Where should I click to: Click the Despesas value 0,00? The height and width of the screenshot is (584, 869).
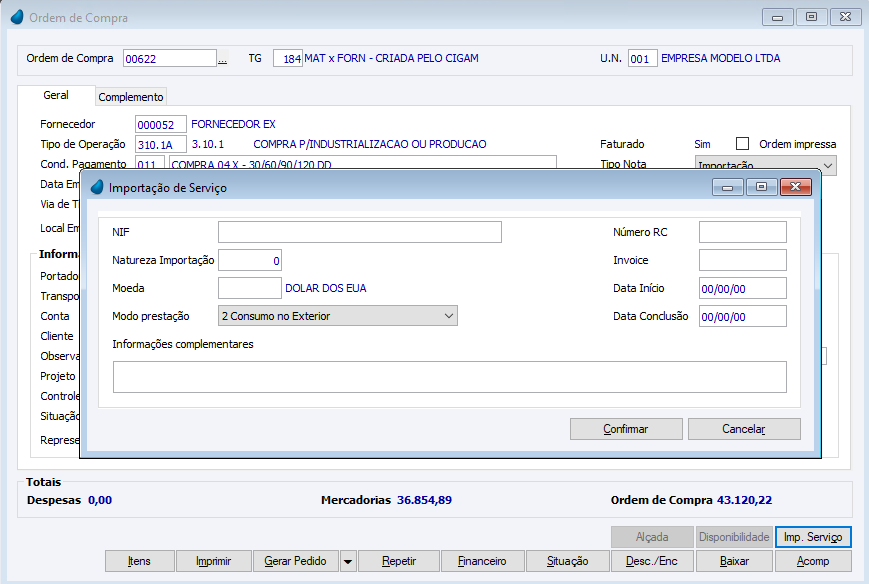coord(100,500)
